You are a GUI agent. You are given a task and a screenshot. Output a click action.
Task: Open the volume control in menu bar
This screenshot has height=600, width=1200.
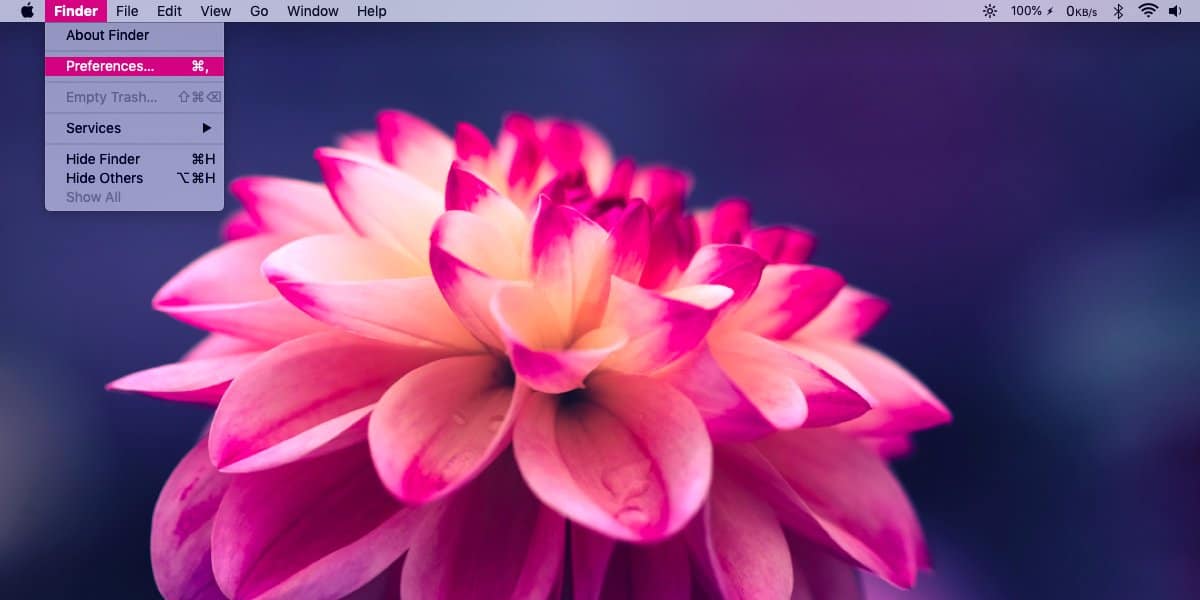coord(1175,11)
